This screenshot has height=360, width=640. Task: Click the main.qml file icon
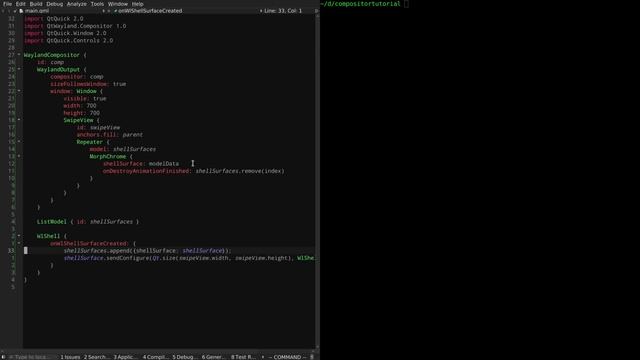[x=21, y=11]
